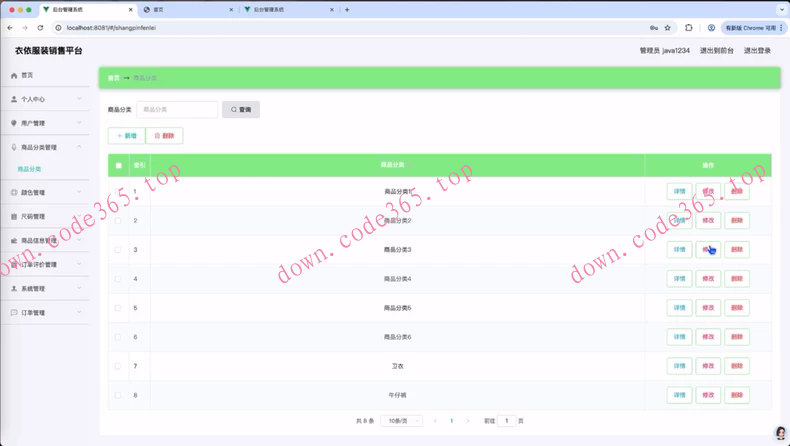
Task: Click the 用户管理 sidebar icon
Action: tap(14, 123)
